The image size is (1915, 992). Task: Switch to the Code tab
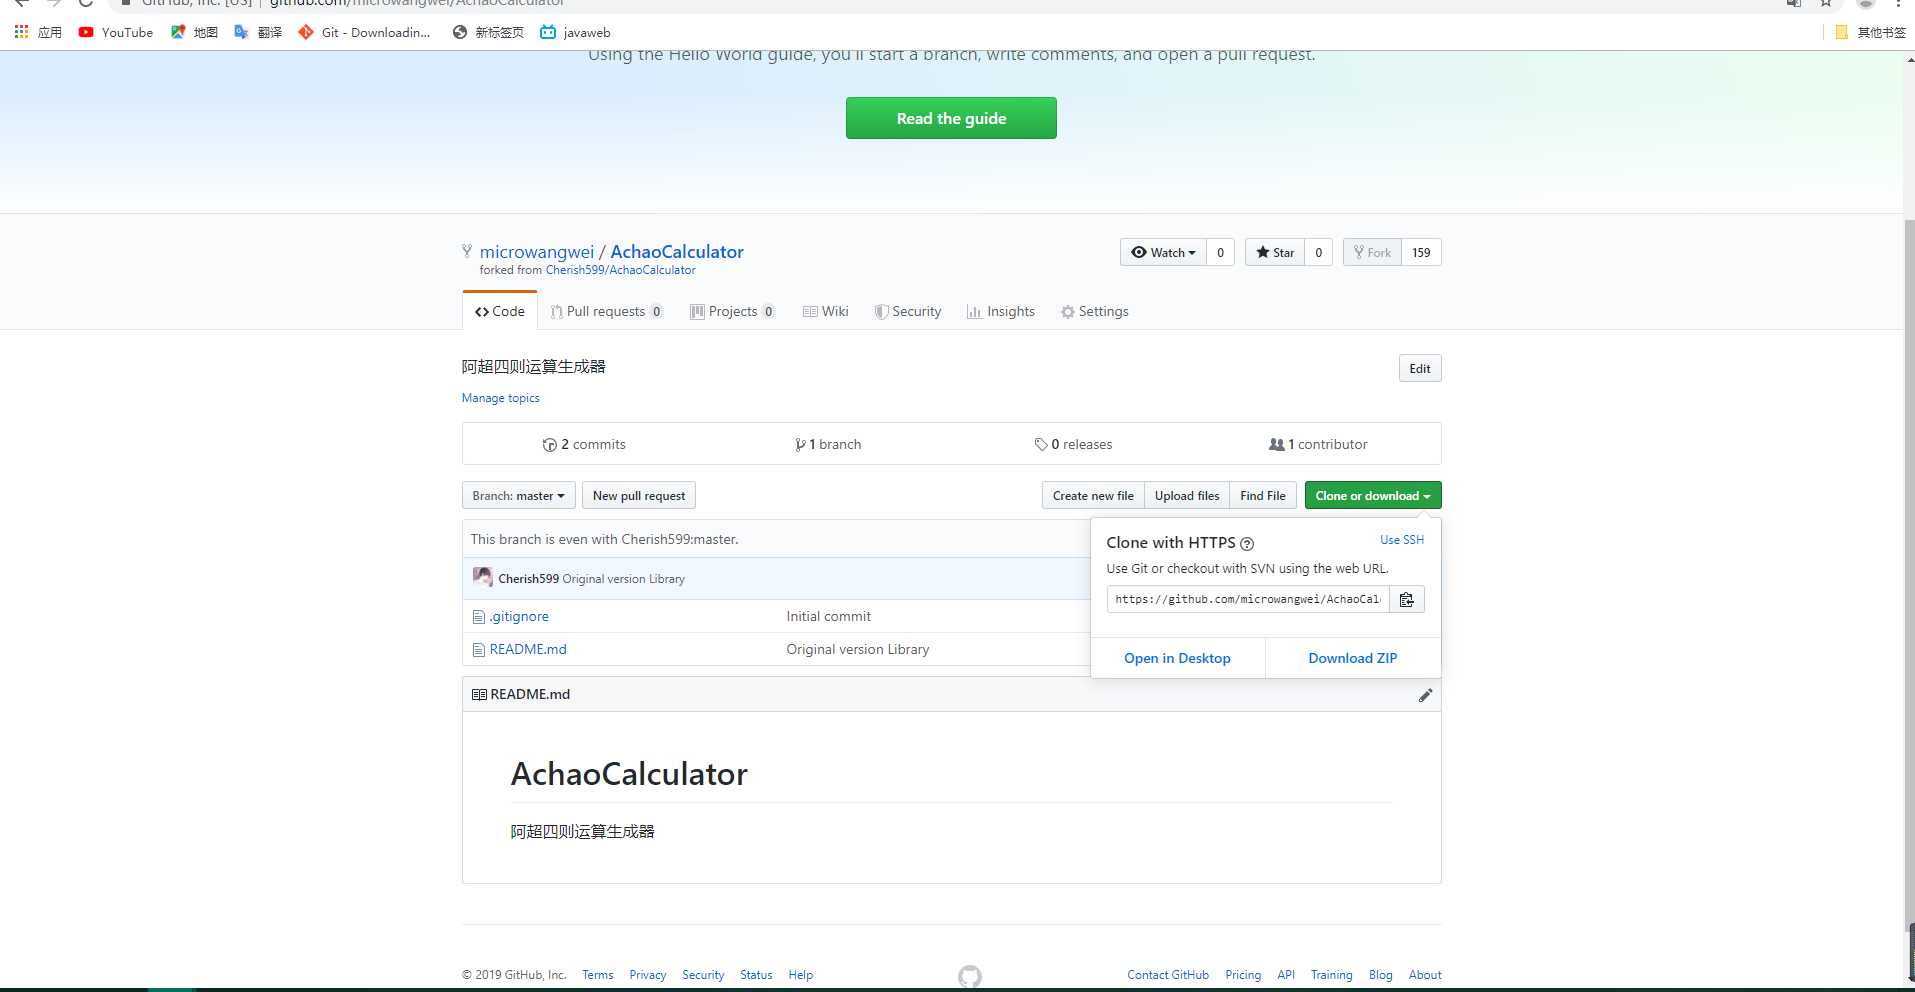[500, 311]
